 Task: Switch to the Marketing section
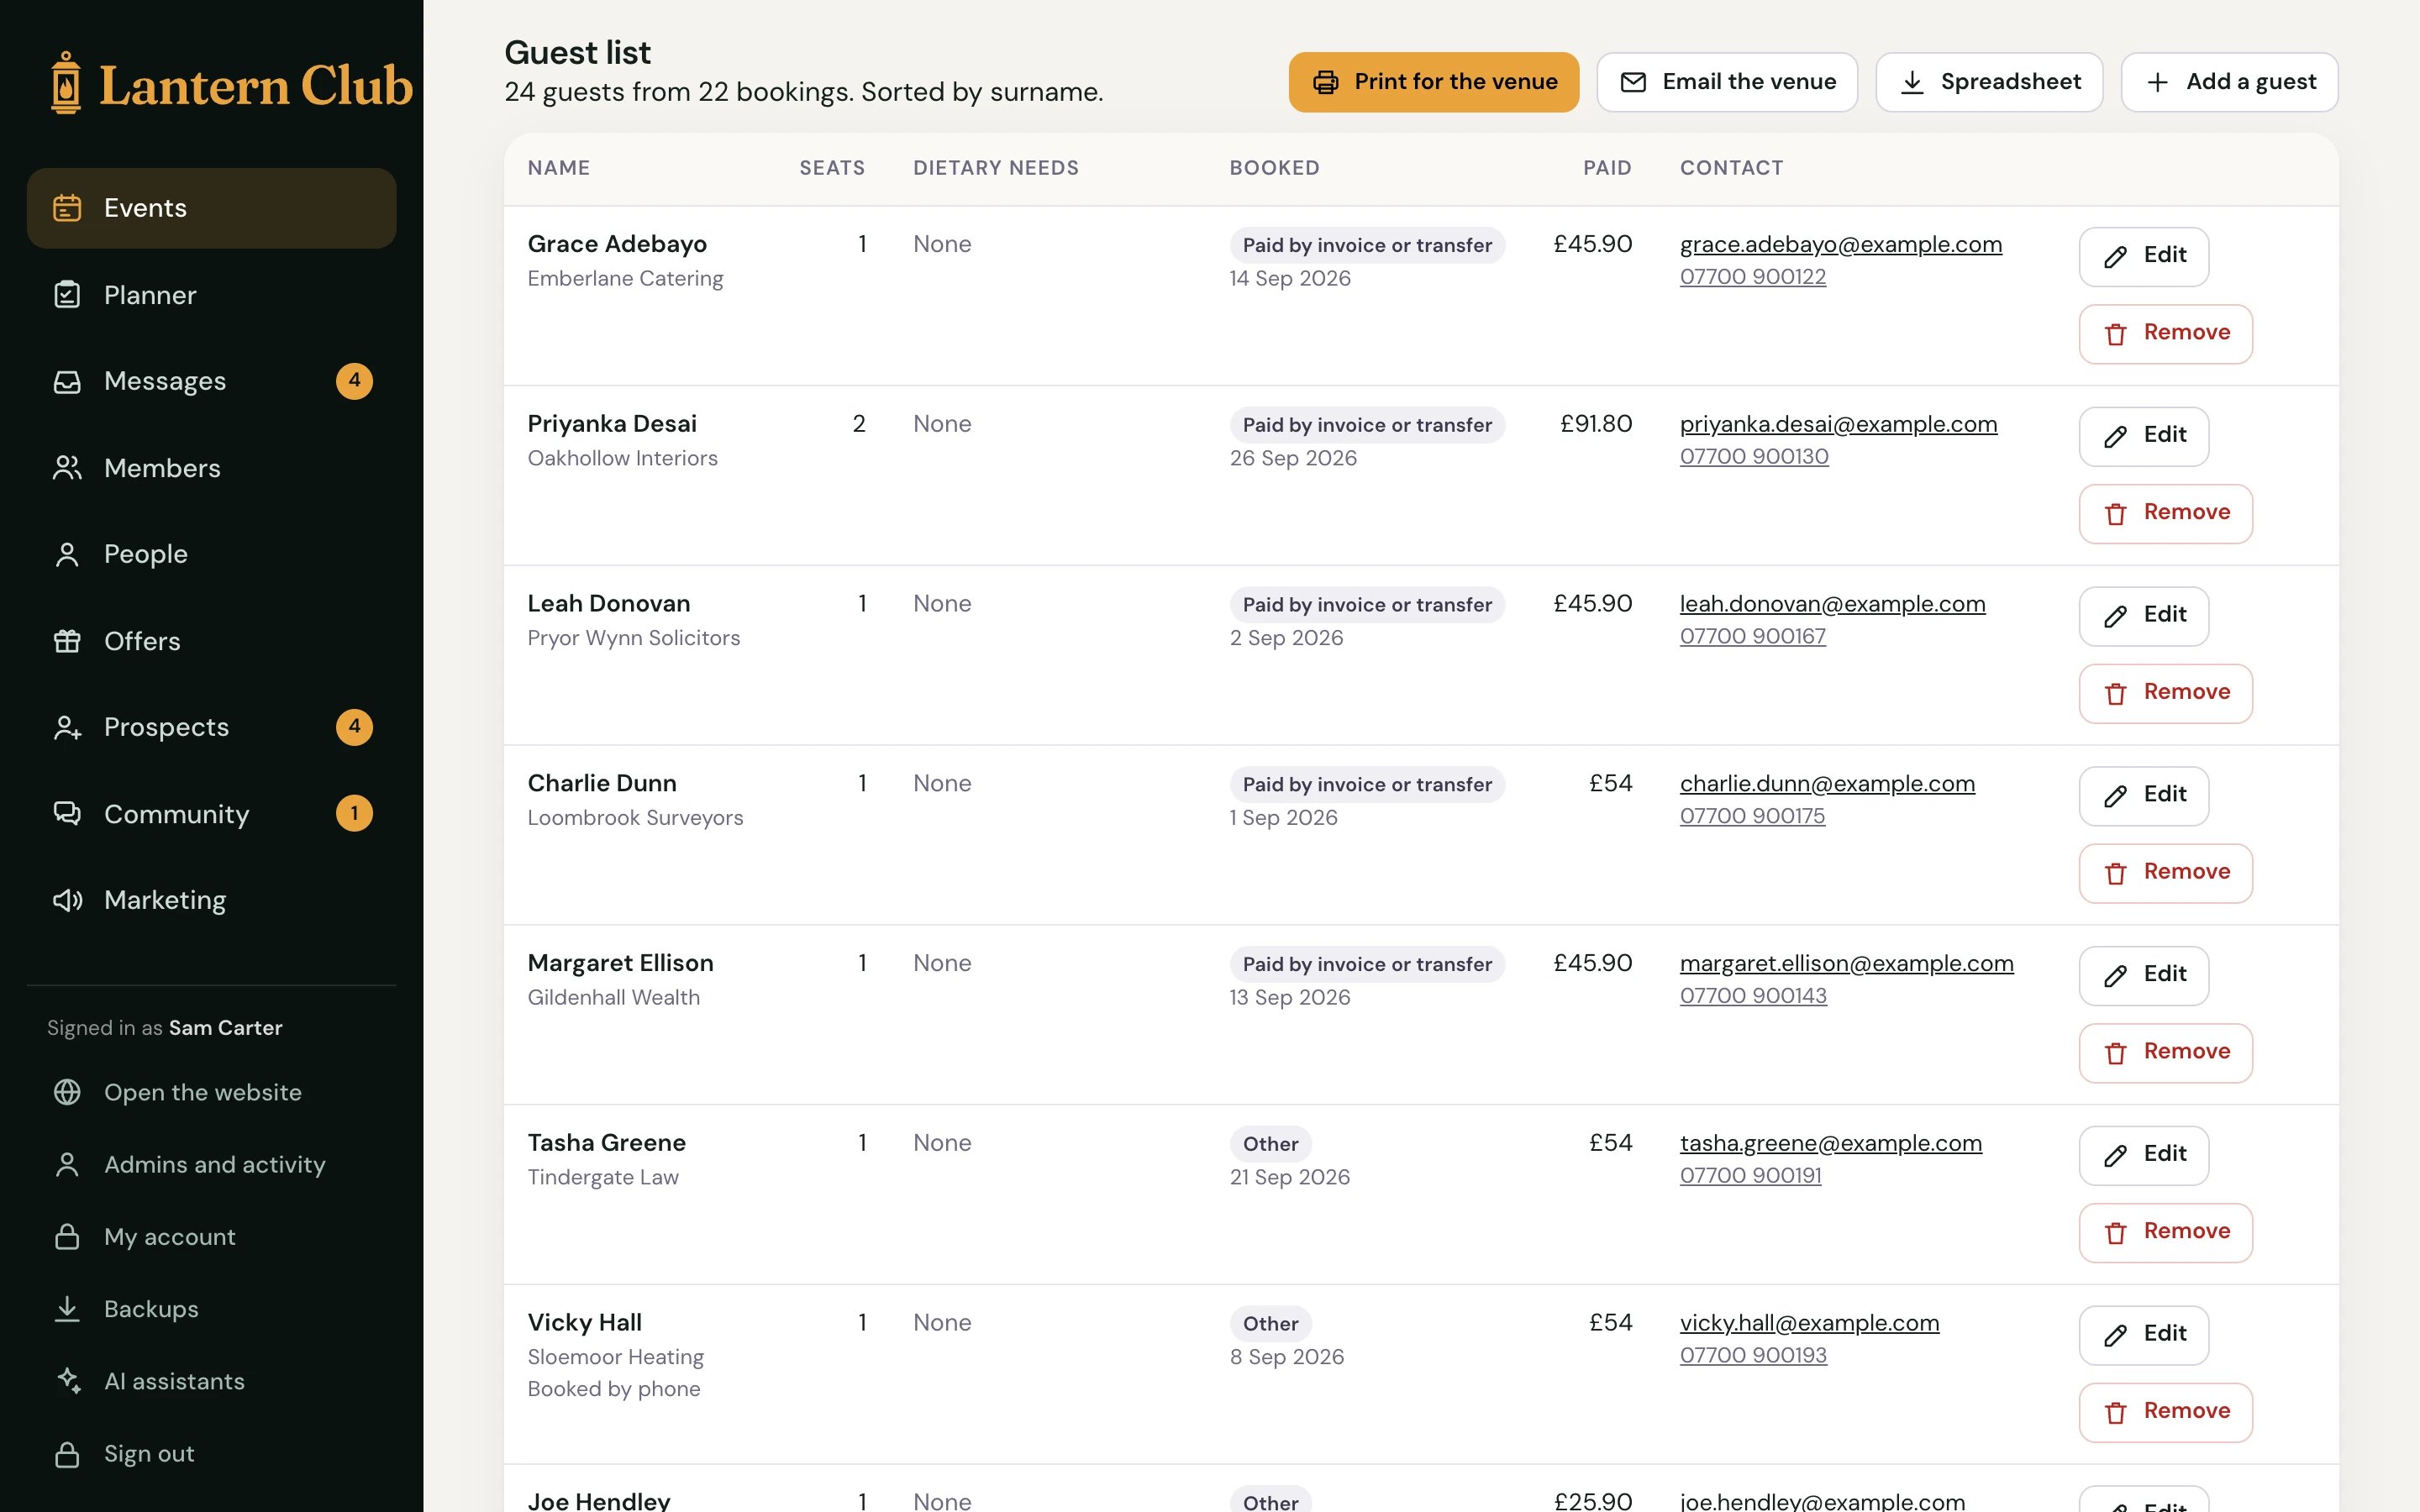211,900
